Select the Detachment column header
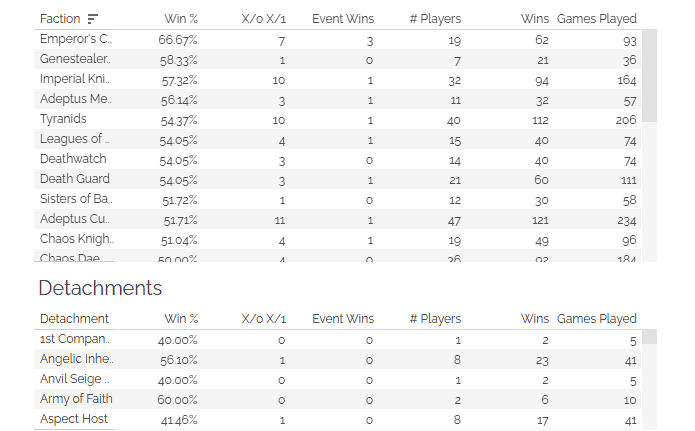The image size is (695, 431). coord(74,319)
